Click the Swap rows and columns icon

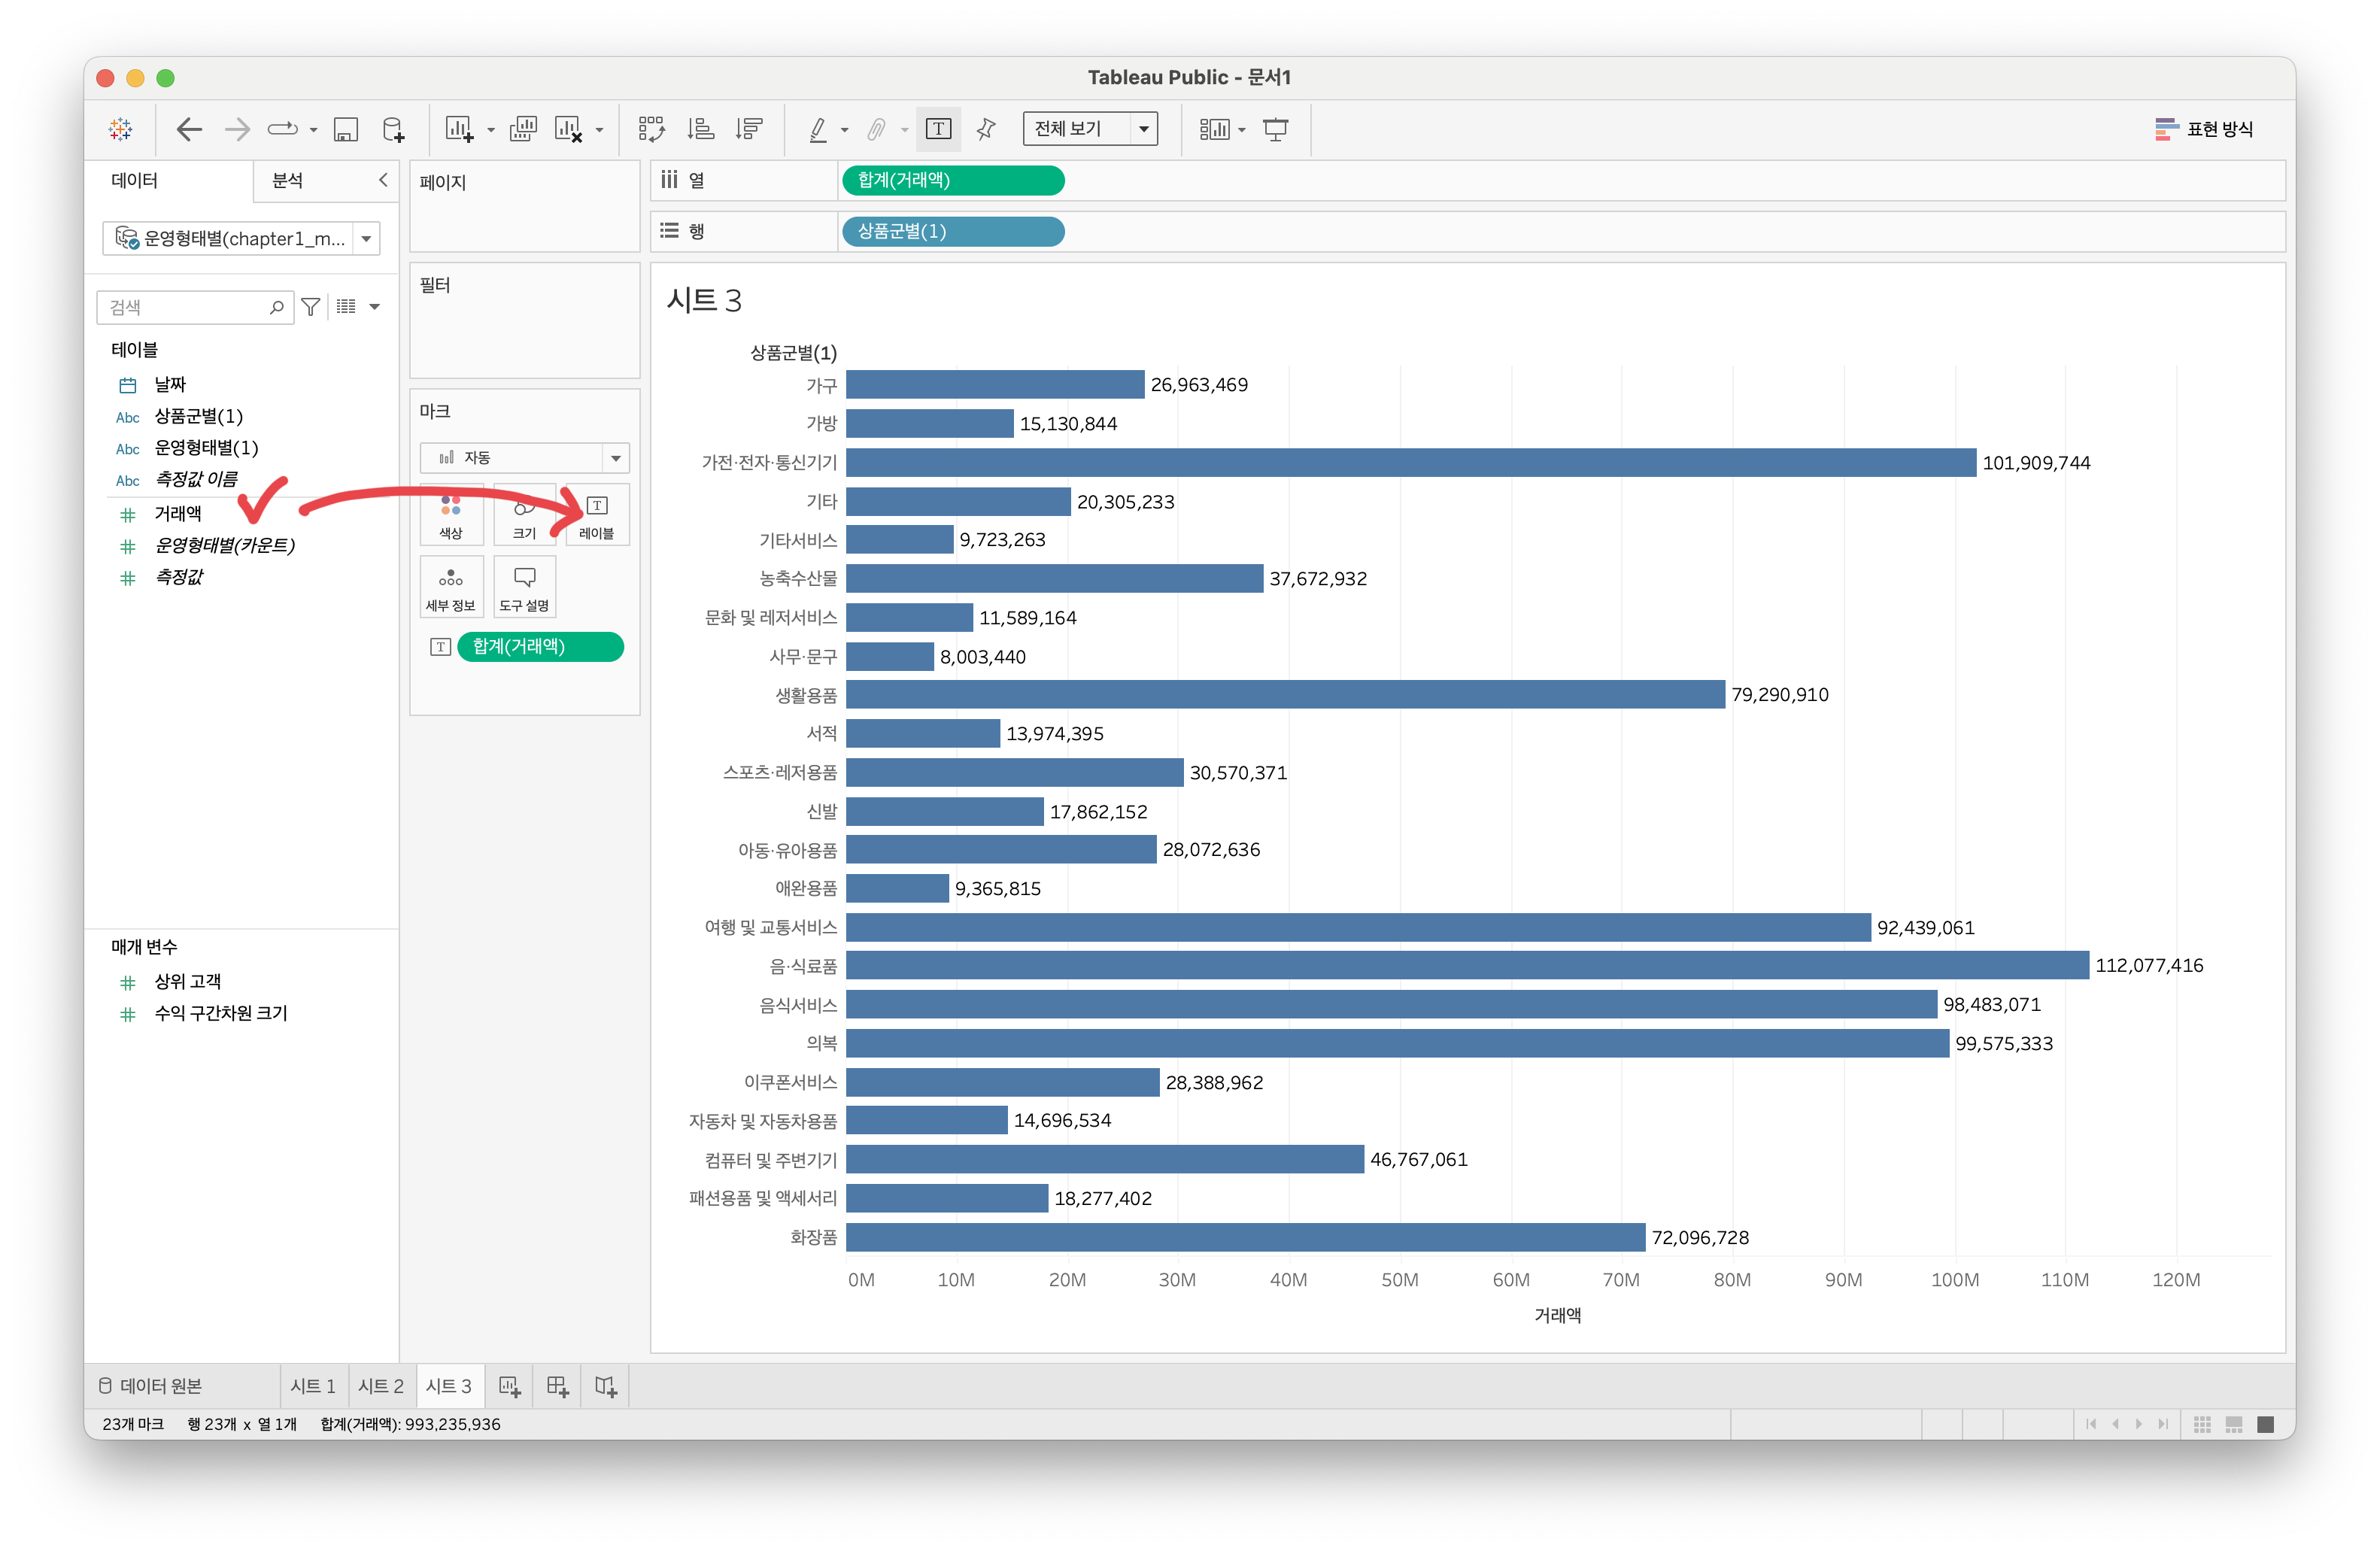(651, 129)
